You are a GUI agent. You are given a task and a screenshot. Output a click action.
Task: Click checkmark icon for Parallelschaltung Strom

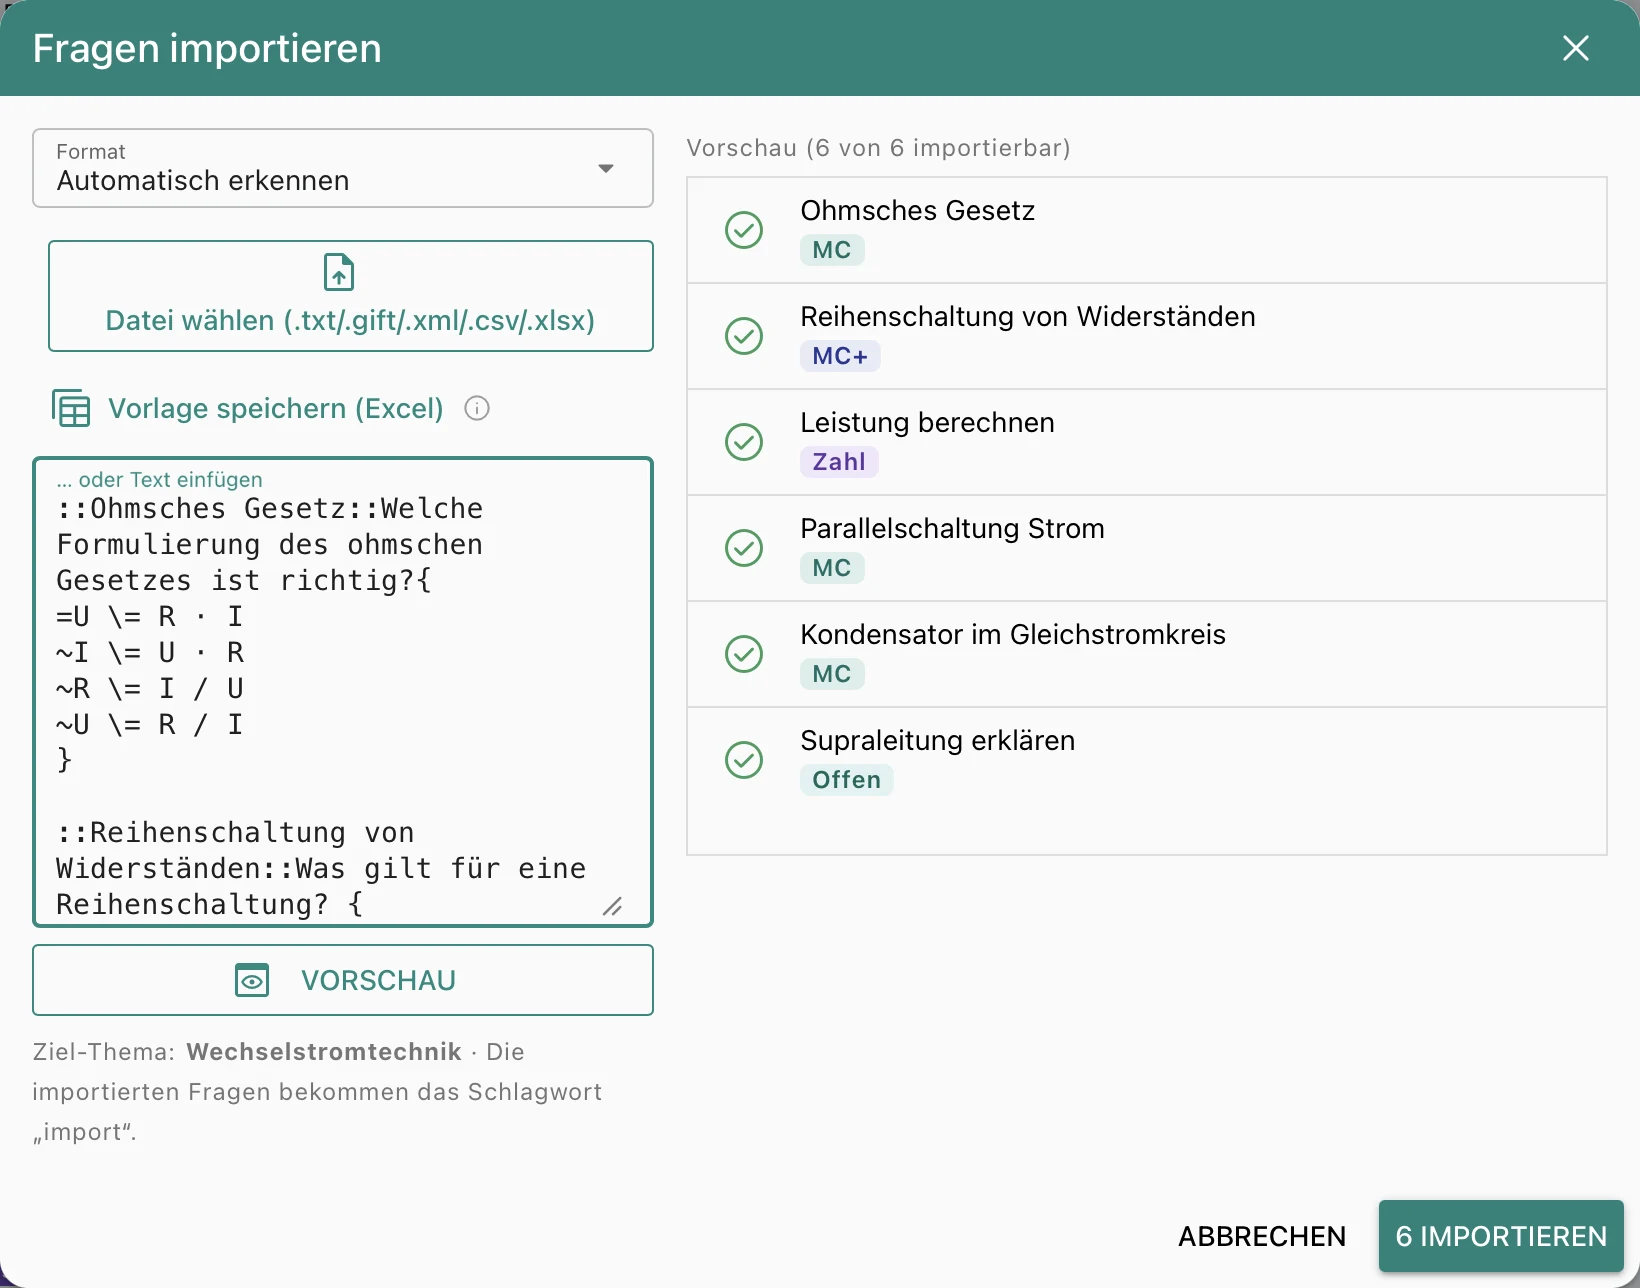tap(744, 548)
